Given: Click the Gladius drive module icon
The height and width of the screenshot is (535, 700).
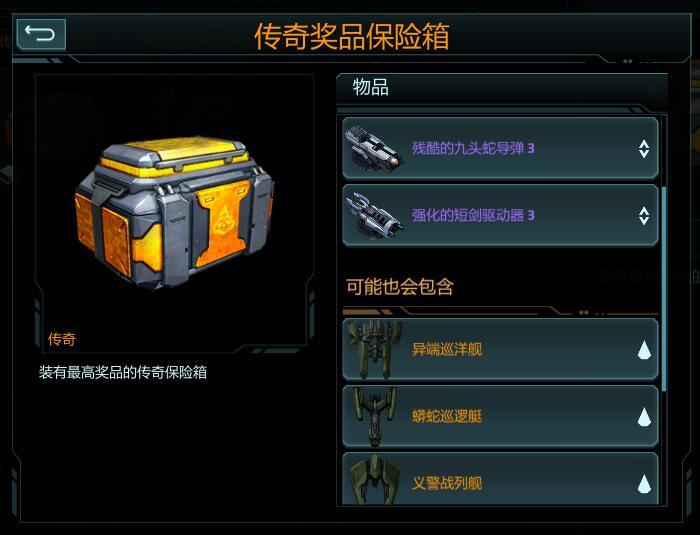Looking at the screenshot, I should (374, 216).
